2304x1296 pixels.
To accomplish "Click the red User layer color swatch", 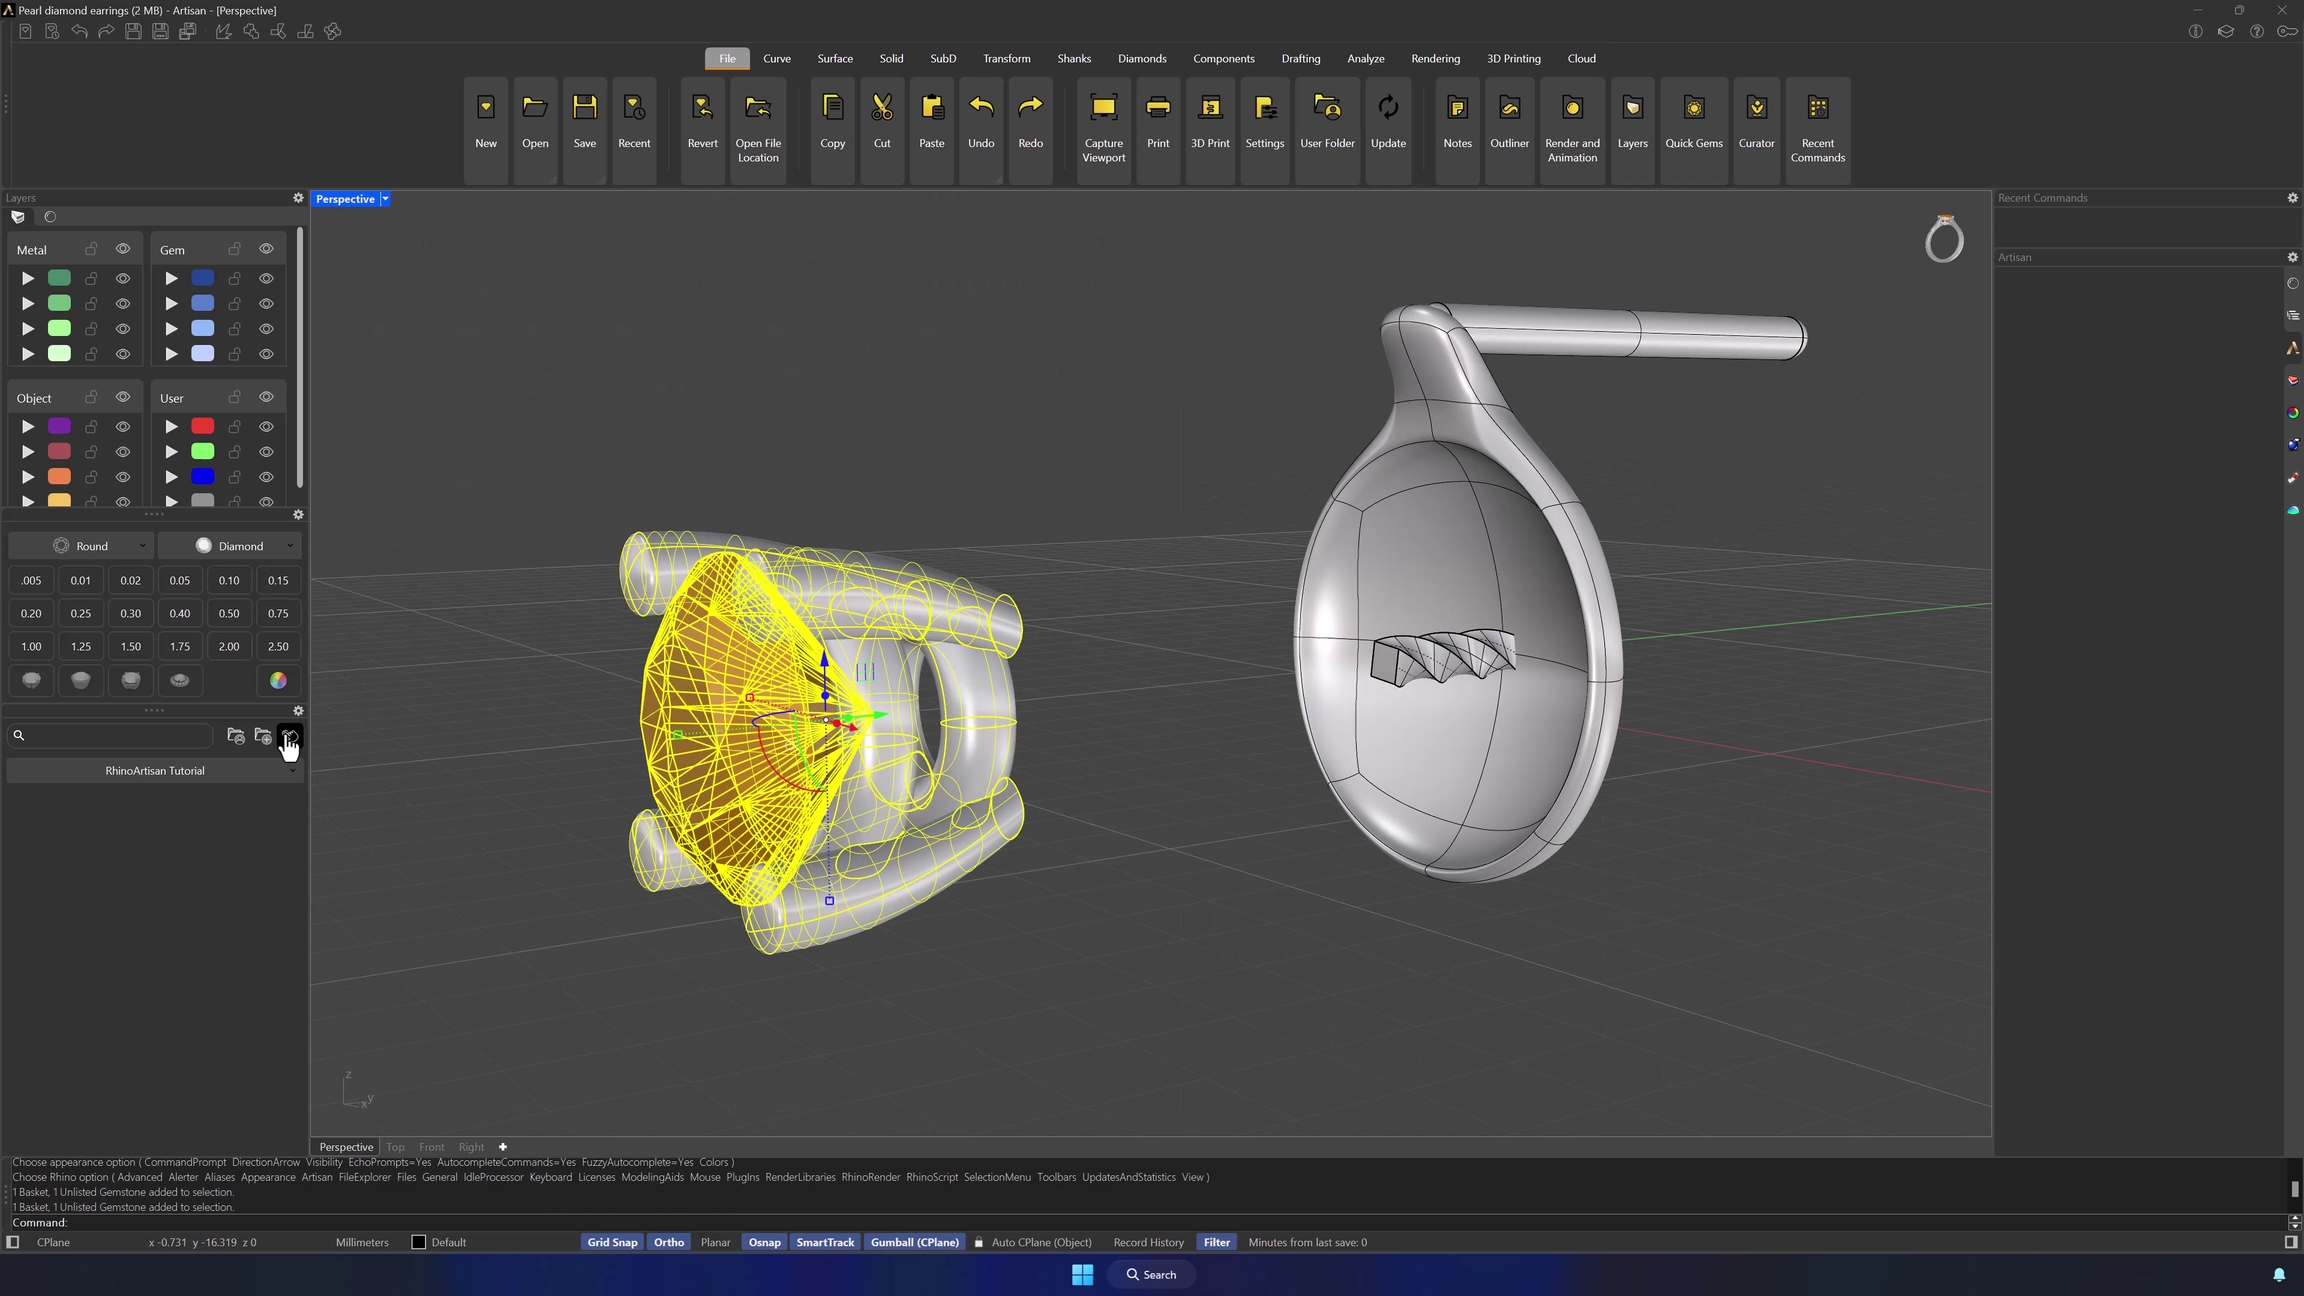I will pyautogui.click(x=202, y=426).
